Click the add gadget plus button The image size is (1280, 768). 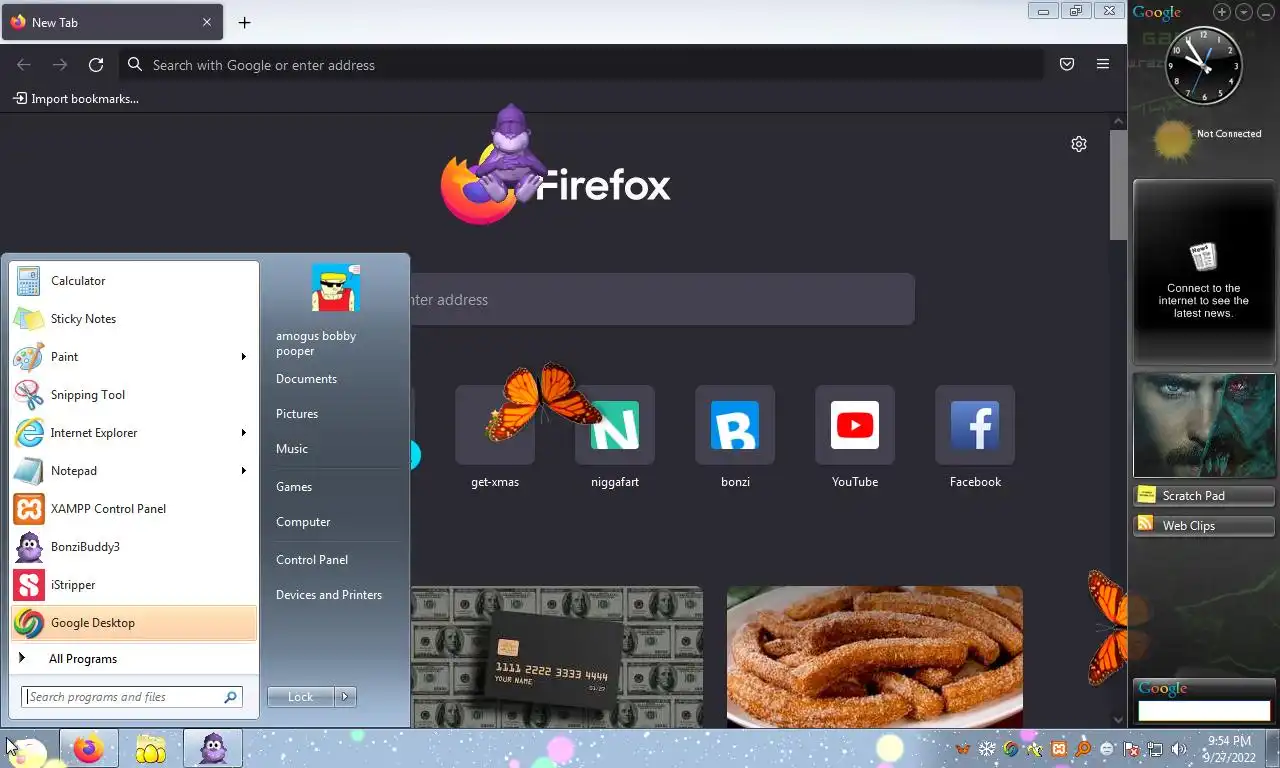click(1222, 12)
